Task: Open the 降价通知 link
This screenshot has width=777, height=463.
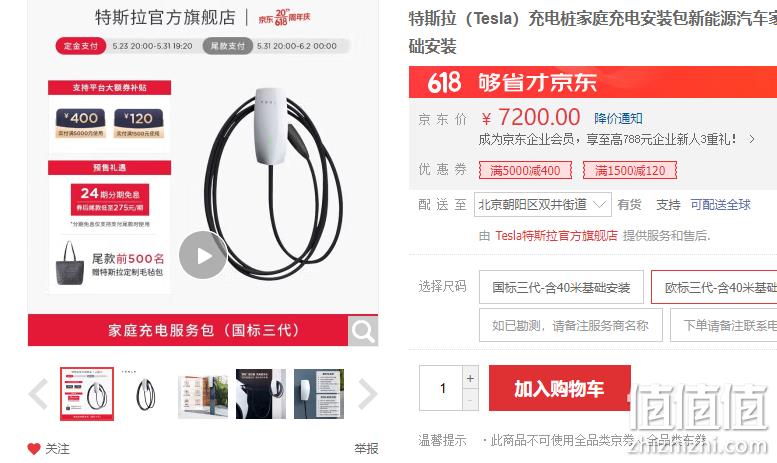Action: pos(618,118)
